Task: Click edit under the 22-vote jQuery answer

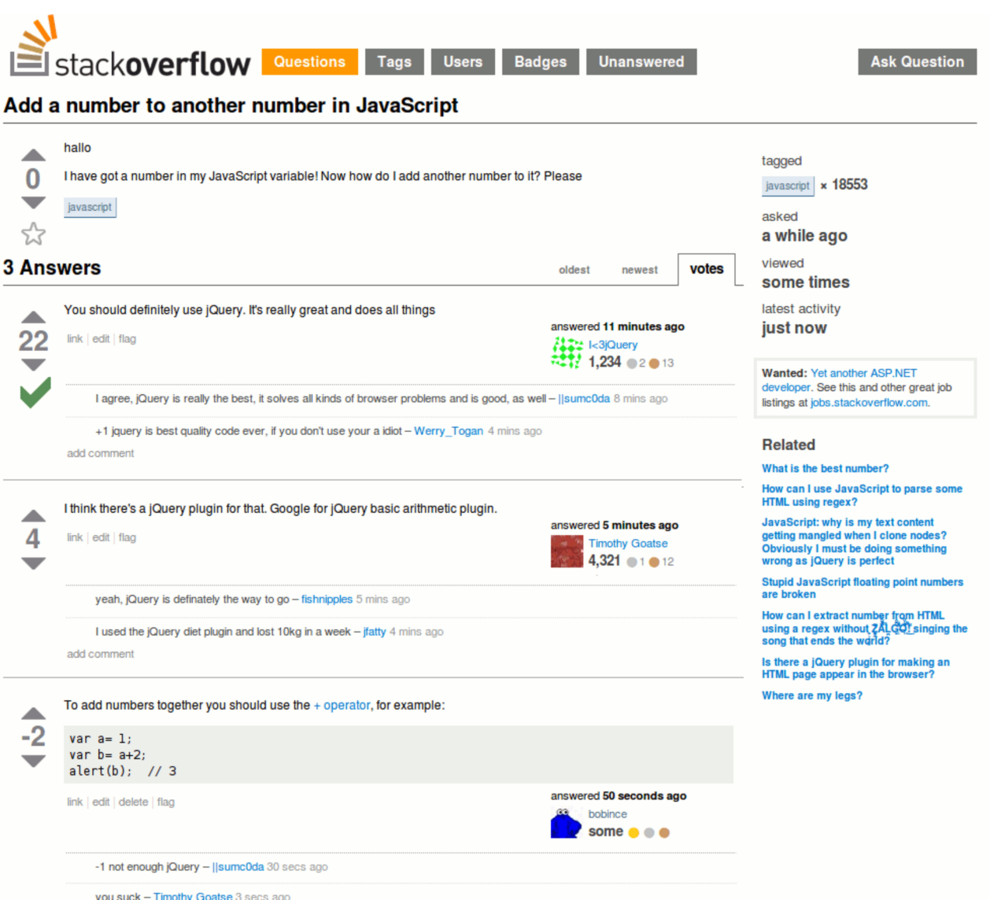Action: click(101, 339)
